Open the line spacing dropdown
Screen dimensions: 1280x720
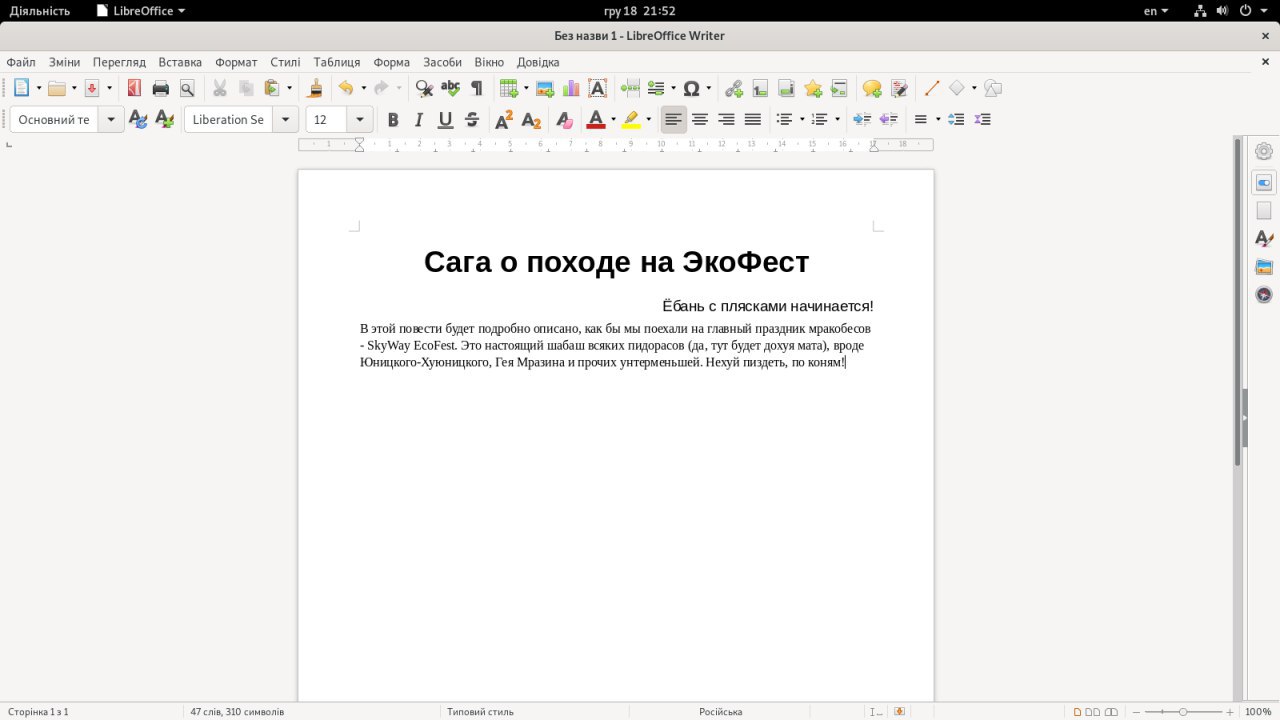[937, 120]
